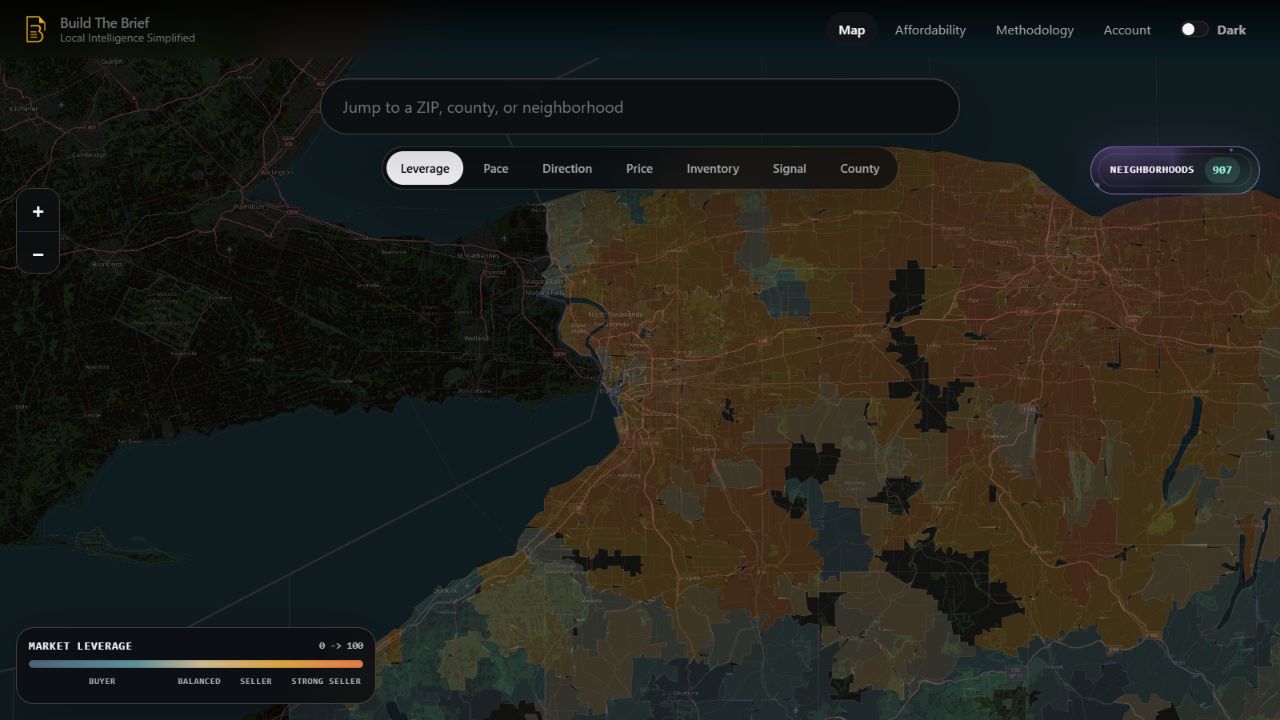Click the Build The Brief logo icon
Image resolution: width=1280 pixels, height=720 pixels.
tap(35, 30)
